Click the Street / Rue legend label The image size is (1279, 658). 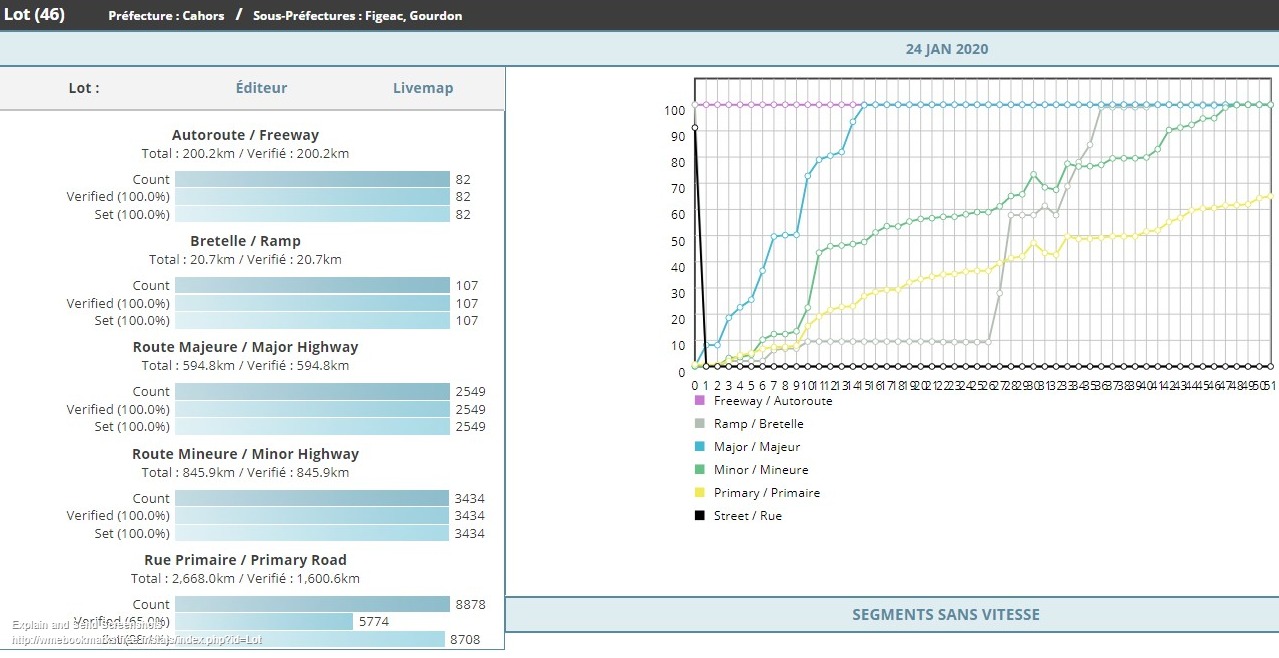(747, 516)
